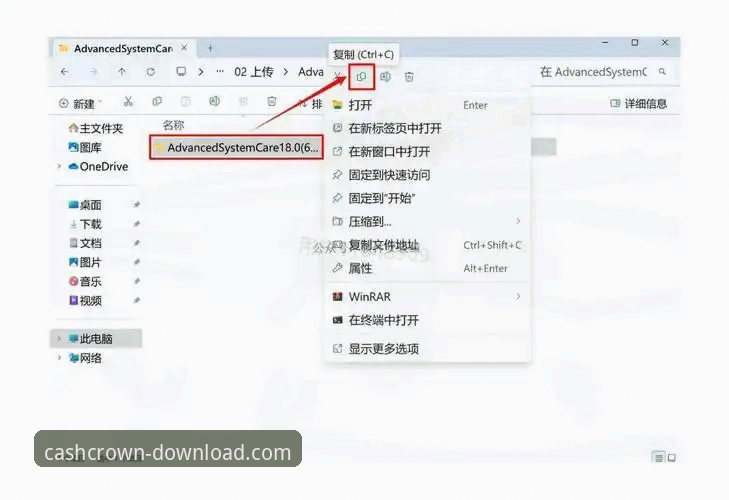This screenshot has height=500, width=729.
Task: Select the AdvancedSystemCare tab
Action: 123,48
